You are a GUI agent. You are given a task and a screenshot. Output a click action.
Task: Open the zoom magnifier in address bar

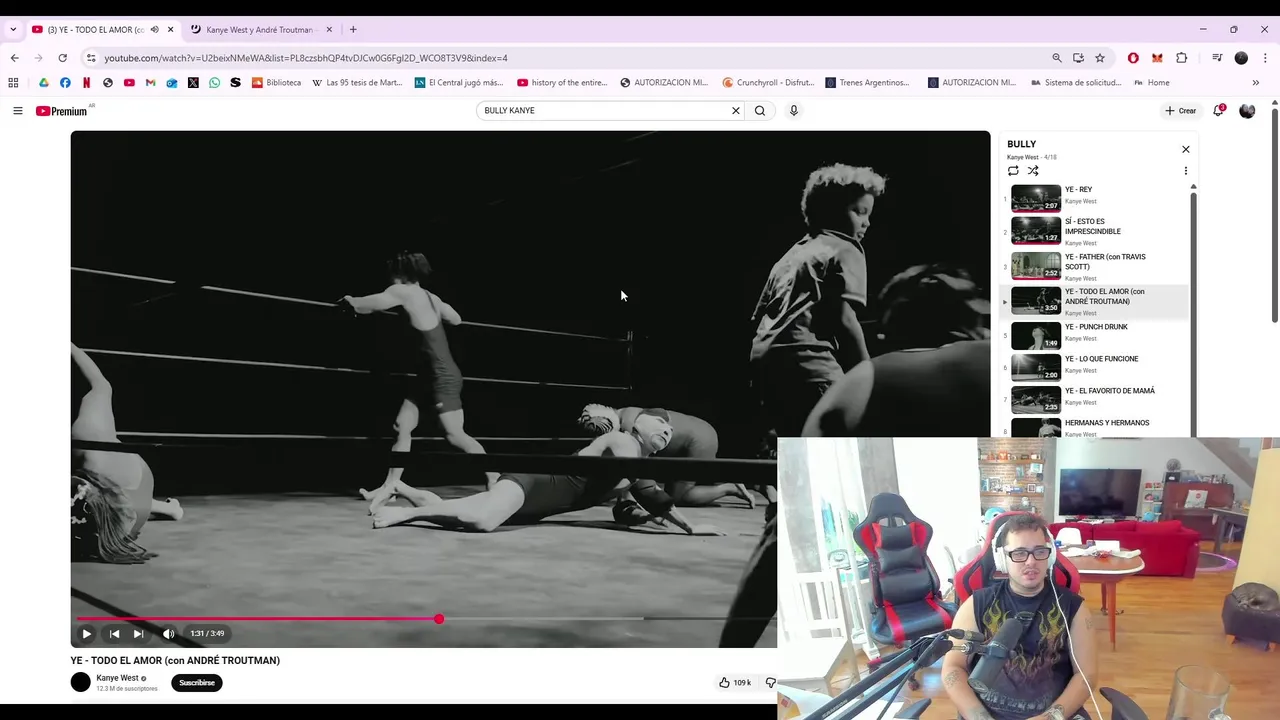[x=1056, y=58]
